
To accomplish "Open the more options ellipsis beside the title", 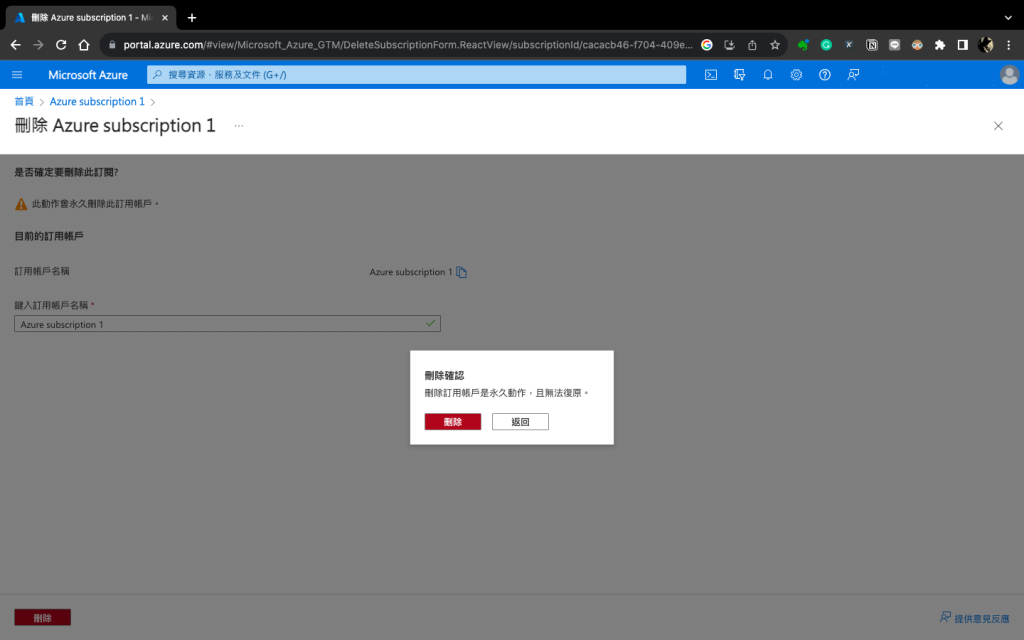I will point(239,126).
